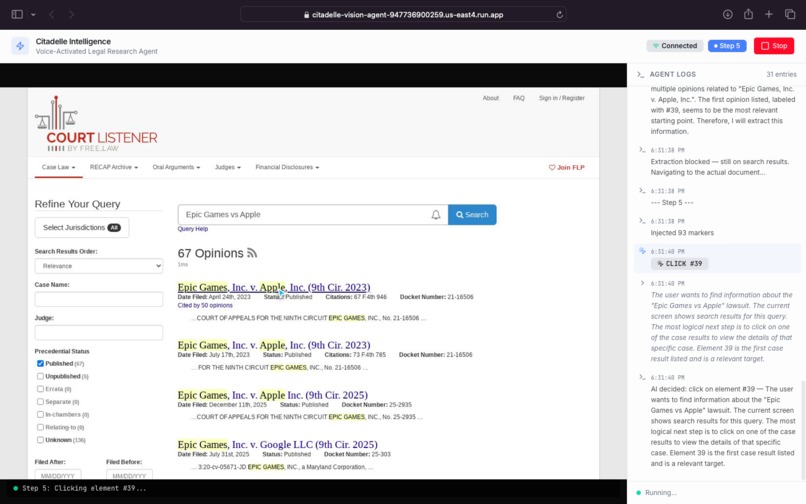806x504 pixels.
Task: Expand the Oral Arguments menu
Action: tap(176, 167)
